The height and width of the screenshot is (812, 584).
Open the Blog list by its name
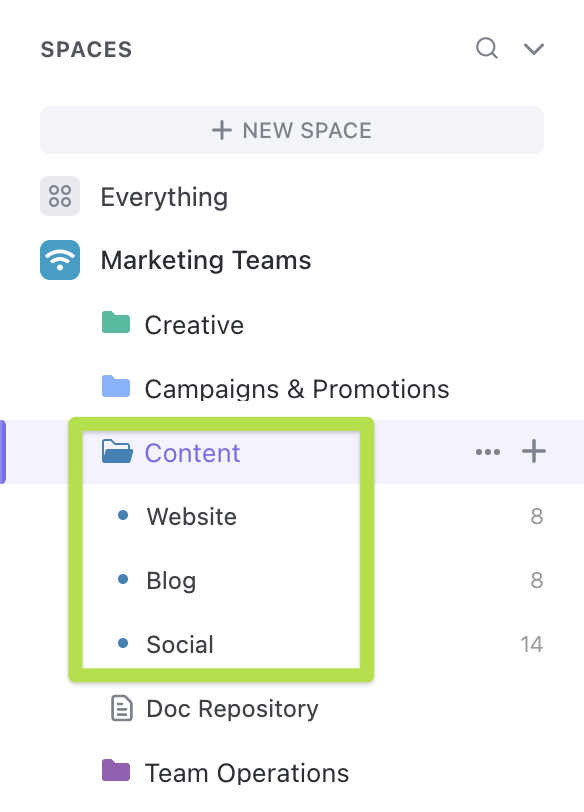[x=171, y=580]
